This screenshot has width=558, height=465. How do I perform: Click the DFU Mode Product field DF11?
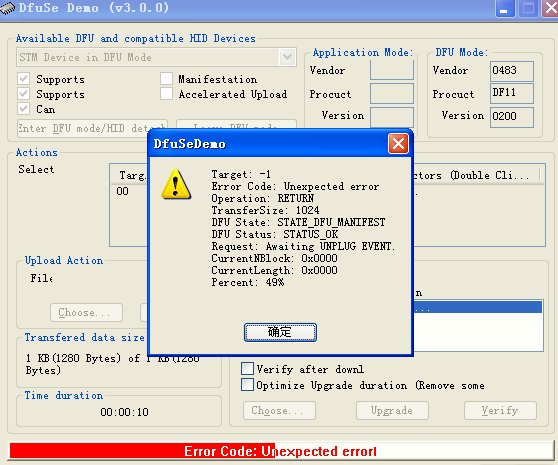pos(512,93)
